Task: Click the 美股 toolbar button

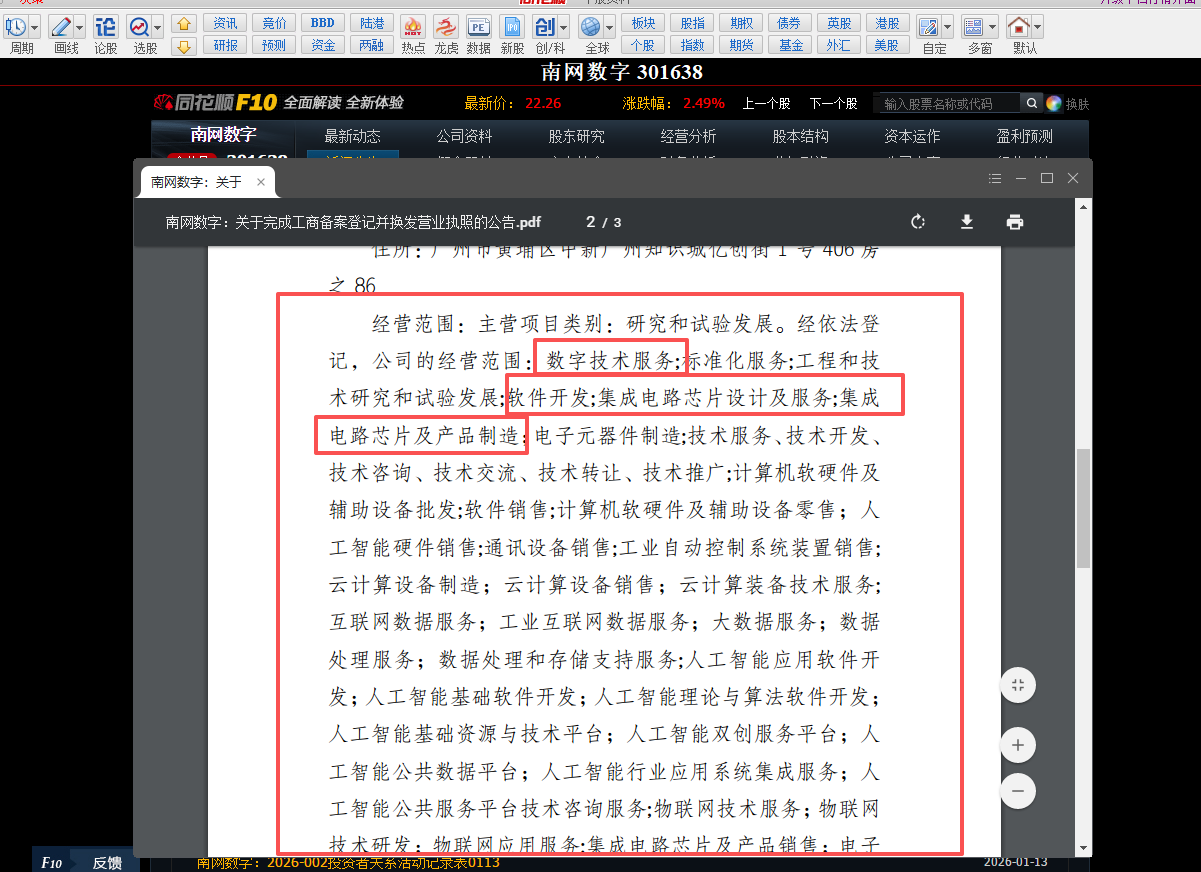Action: coord(886,45)
